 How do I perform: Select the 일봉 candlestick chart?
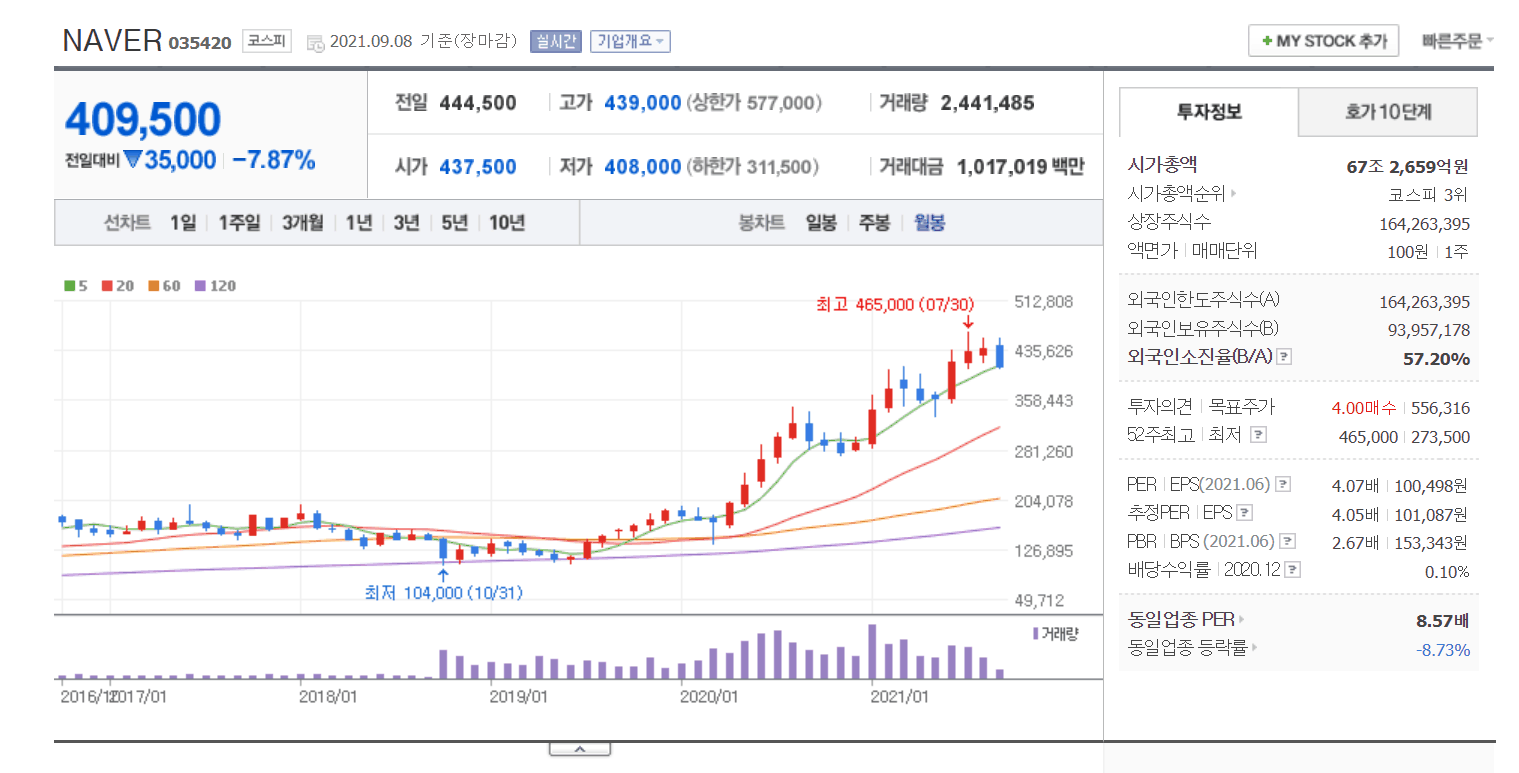point(822,223)
